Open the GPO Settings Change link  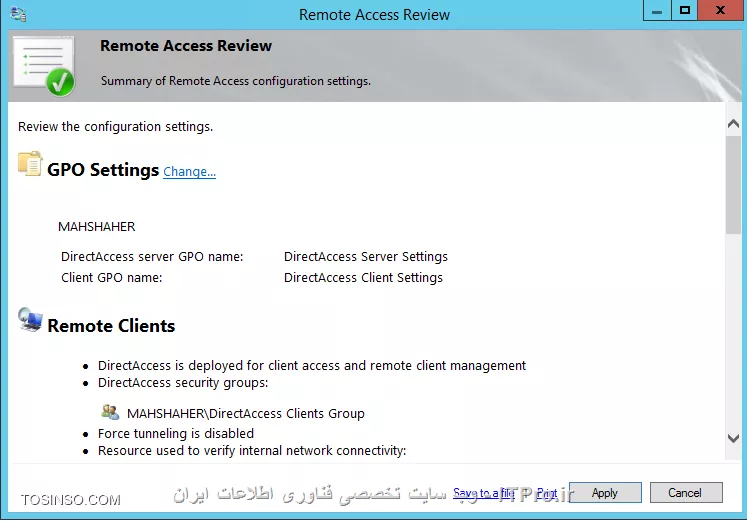coord(190,171)
